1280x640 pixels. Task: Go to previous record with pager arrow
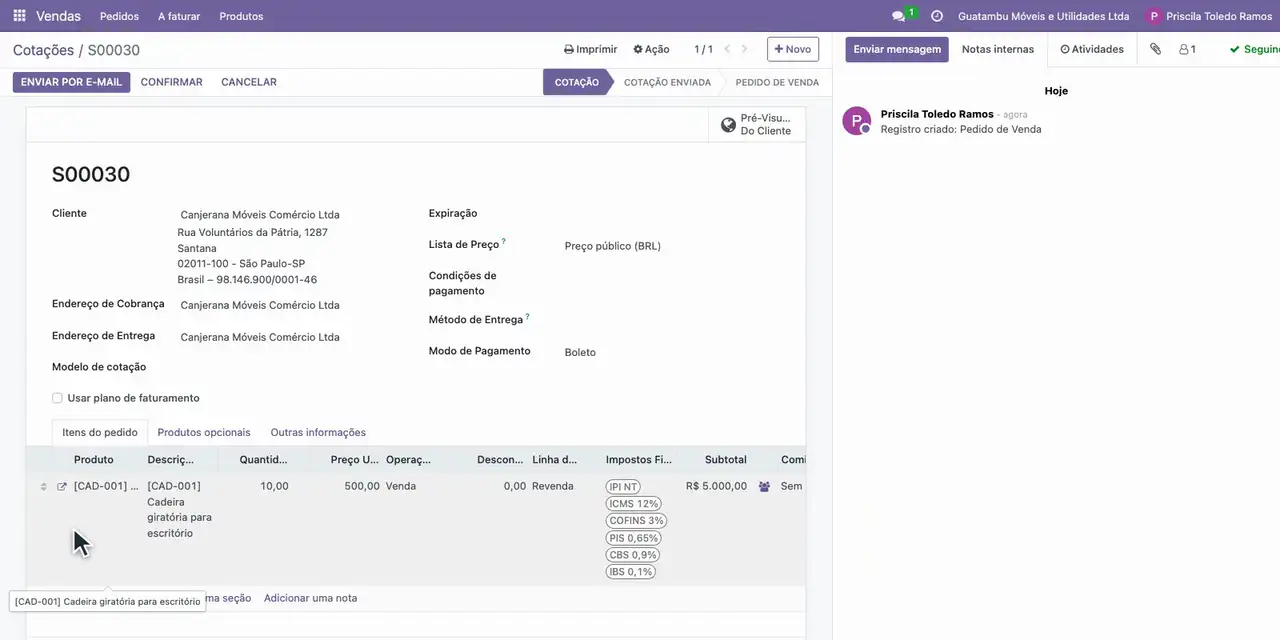point(727,49)
